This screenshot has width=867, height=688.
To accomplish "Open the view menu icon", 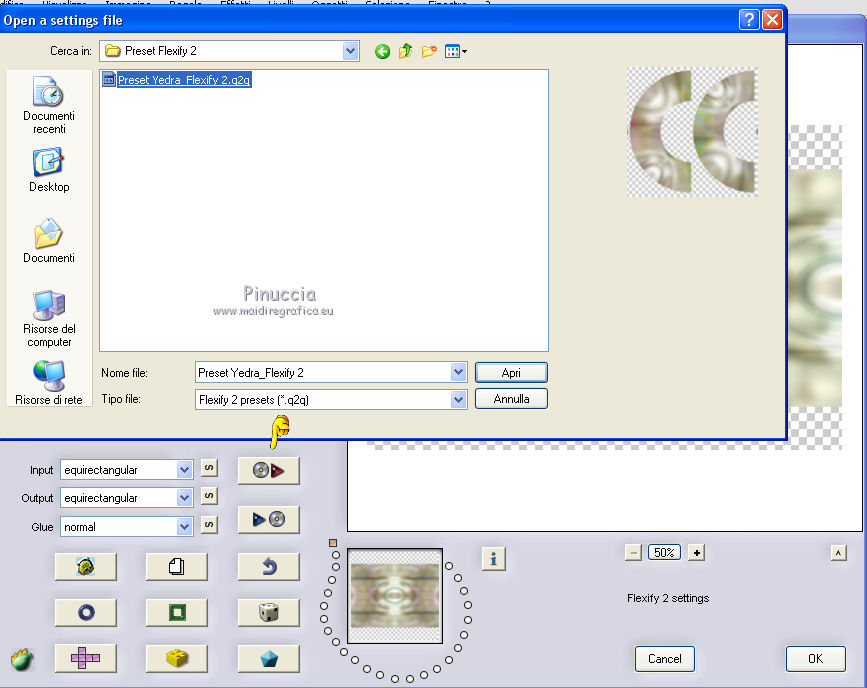I will (456, 51).
